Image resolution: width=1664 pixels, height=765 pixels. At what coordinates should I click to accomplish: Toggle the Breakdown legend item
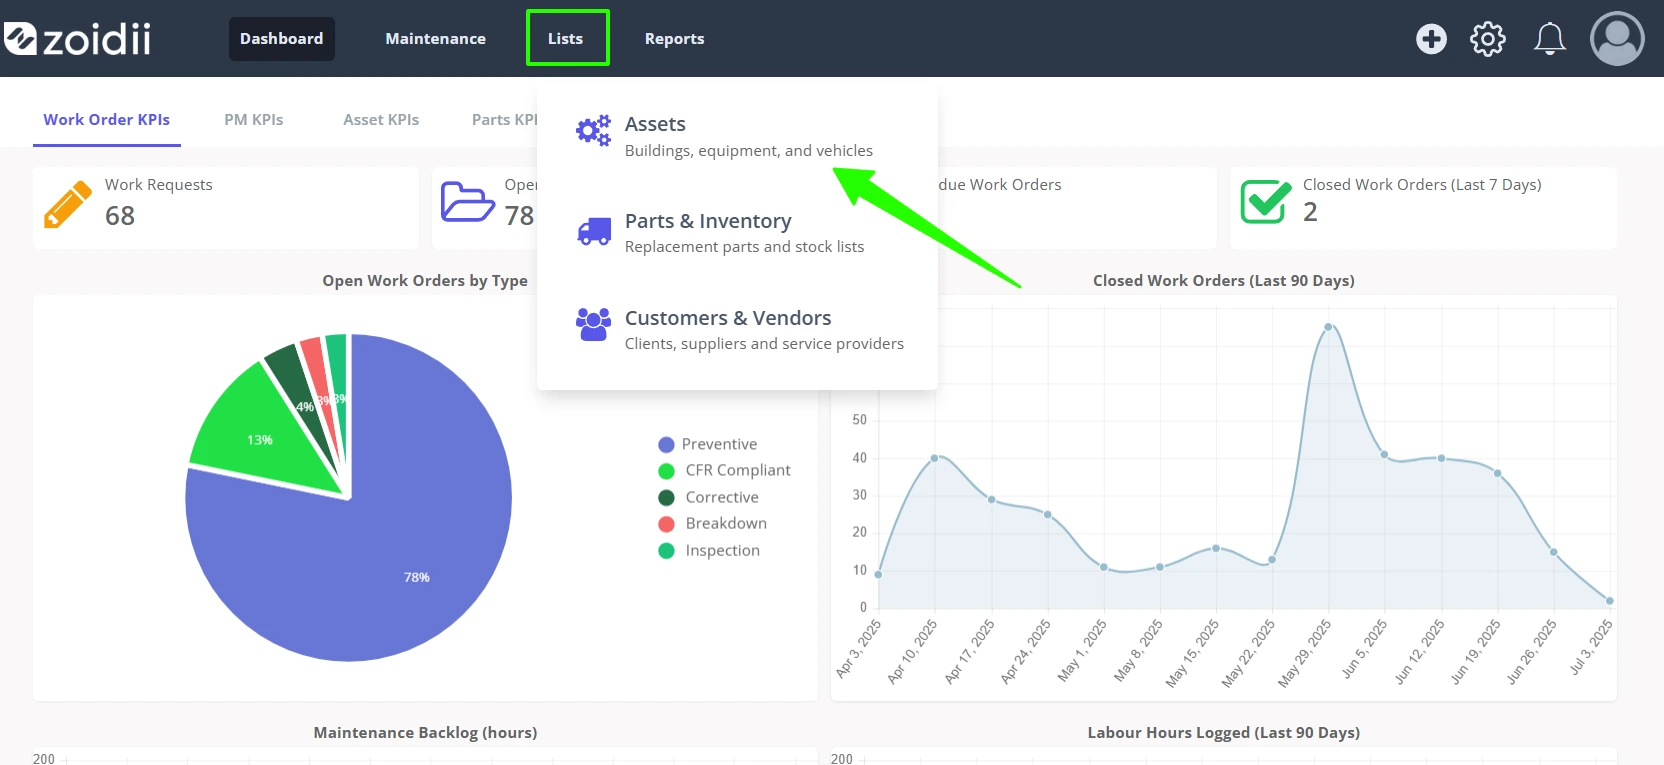point(712,523)
